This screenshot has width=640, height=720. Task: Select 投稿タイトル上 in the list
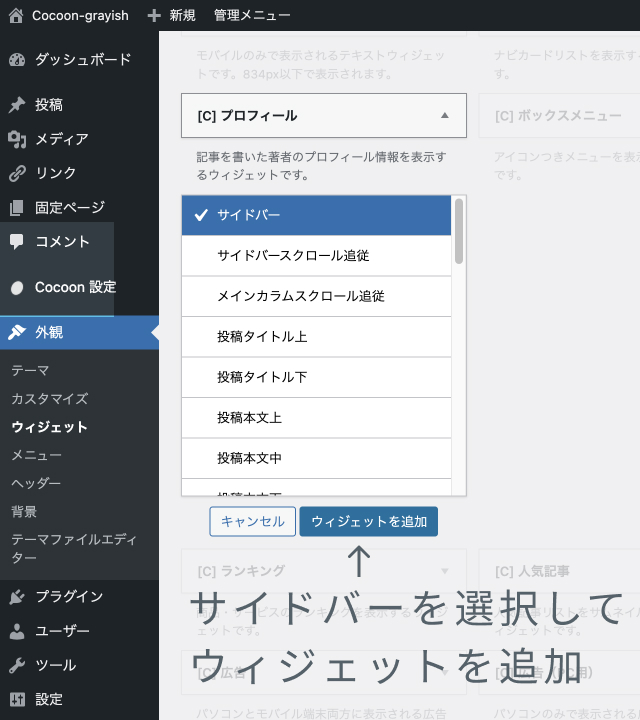(x=316, y=337)
